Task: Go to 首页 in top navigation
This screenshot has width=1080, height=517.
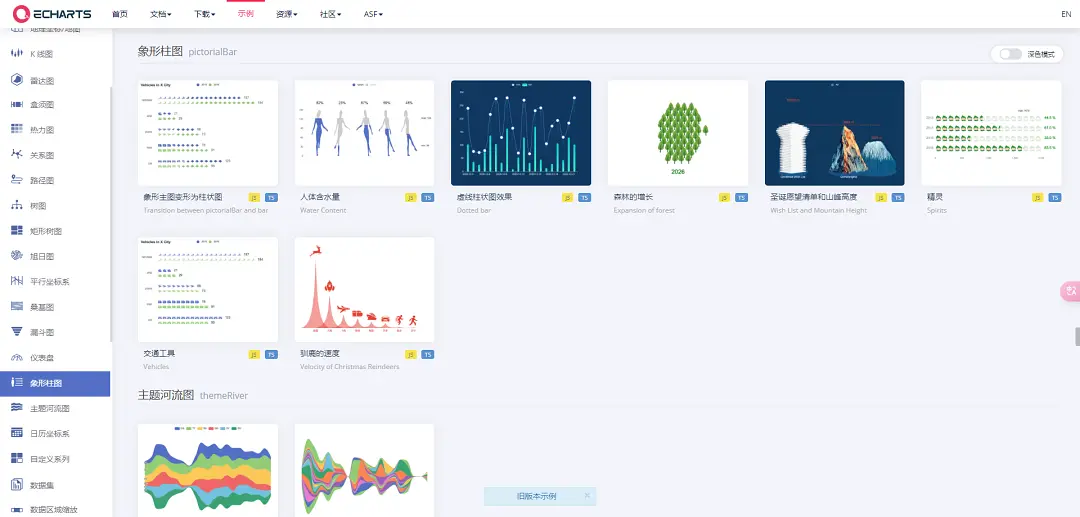Action: coord(119,14)
